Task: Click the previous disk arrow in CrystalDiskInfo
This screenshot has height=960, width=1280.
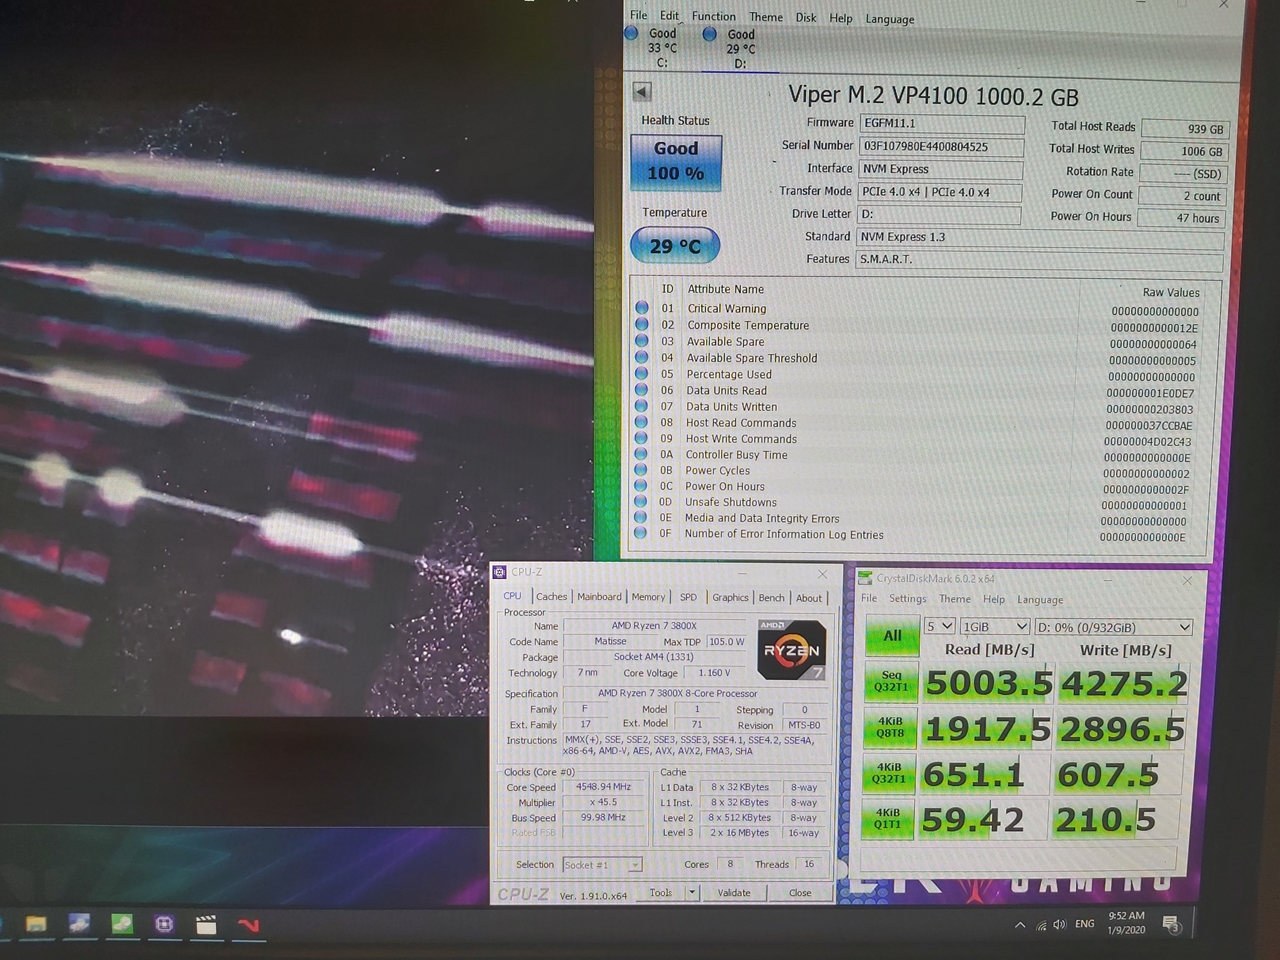Action: tap(642, 92)
